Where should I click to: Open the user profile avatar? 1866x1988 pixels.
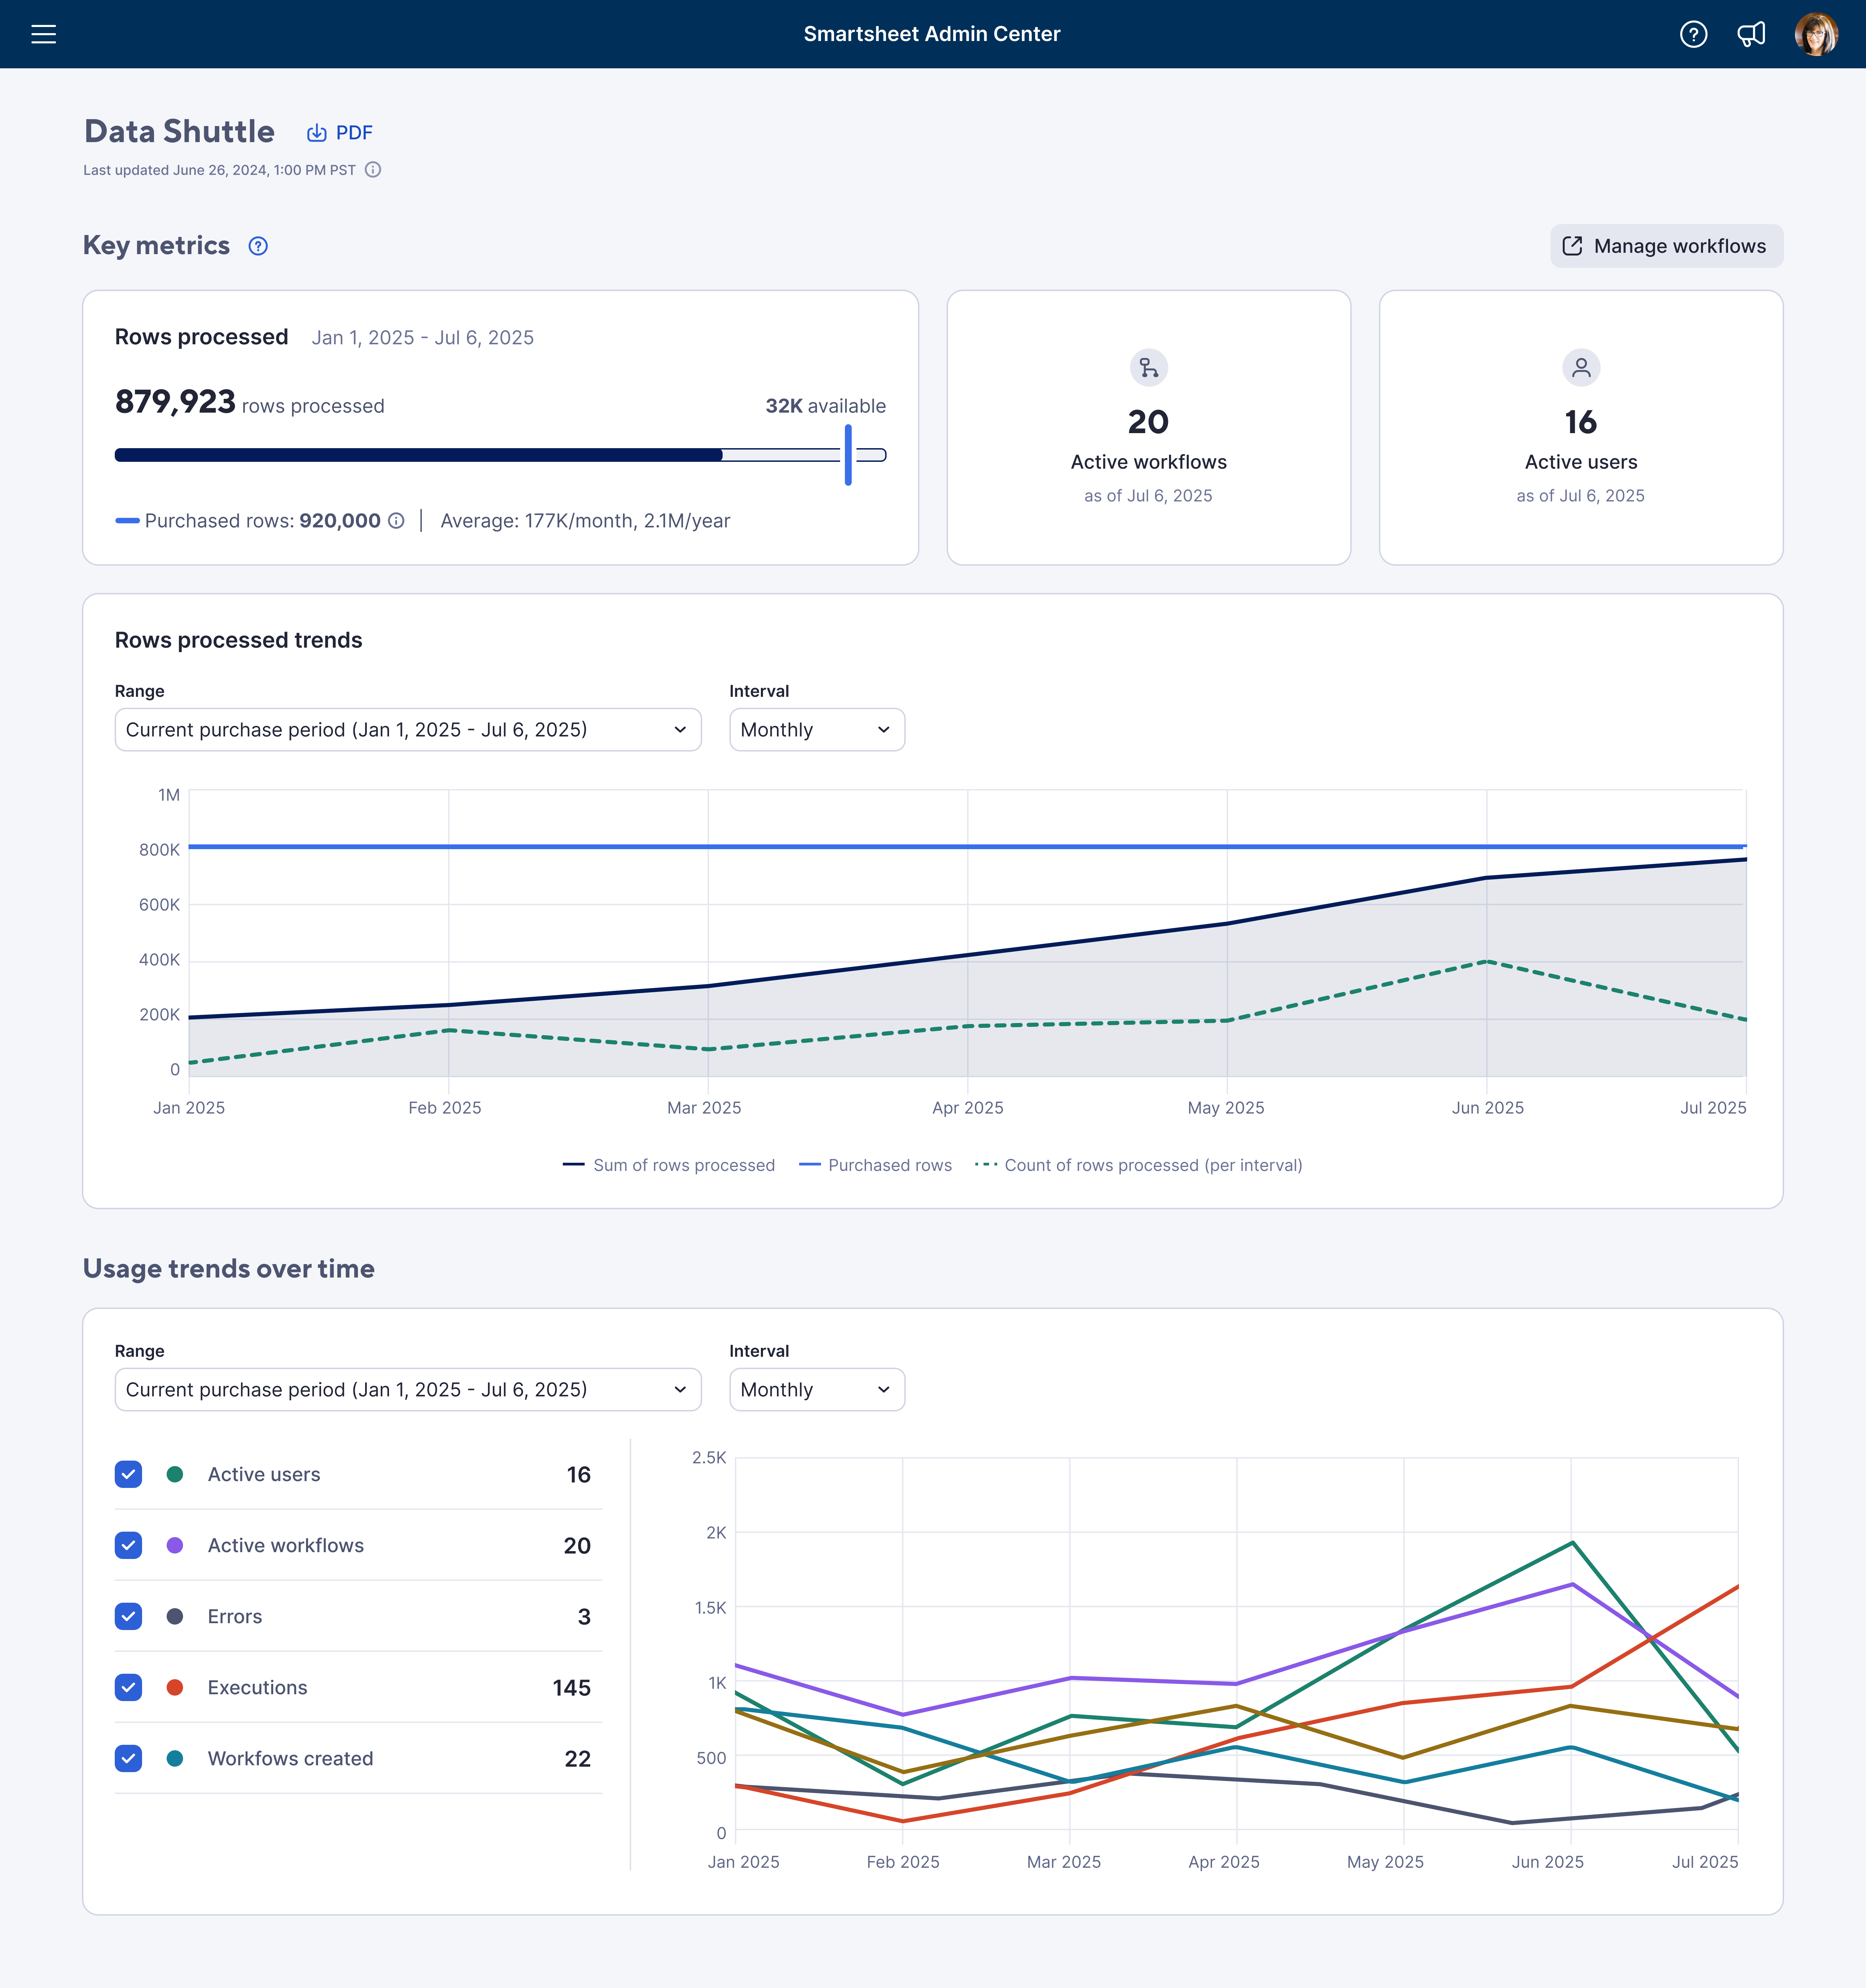click(1816, 34)
